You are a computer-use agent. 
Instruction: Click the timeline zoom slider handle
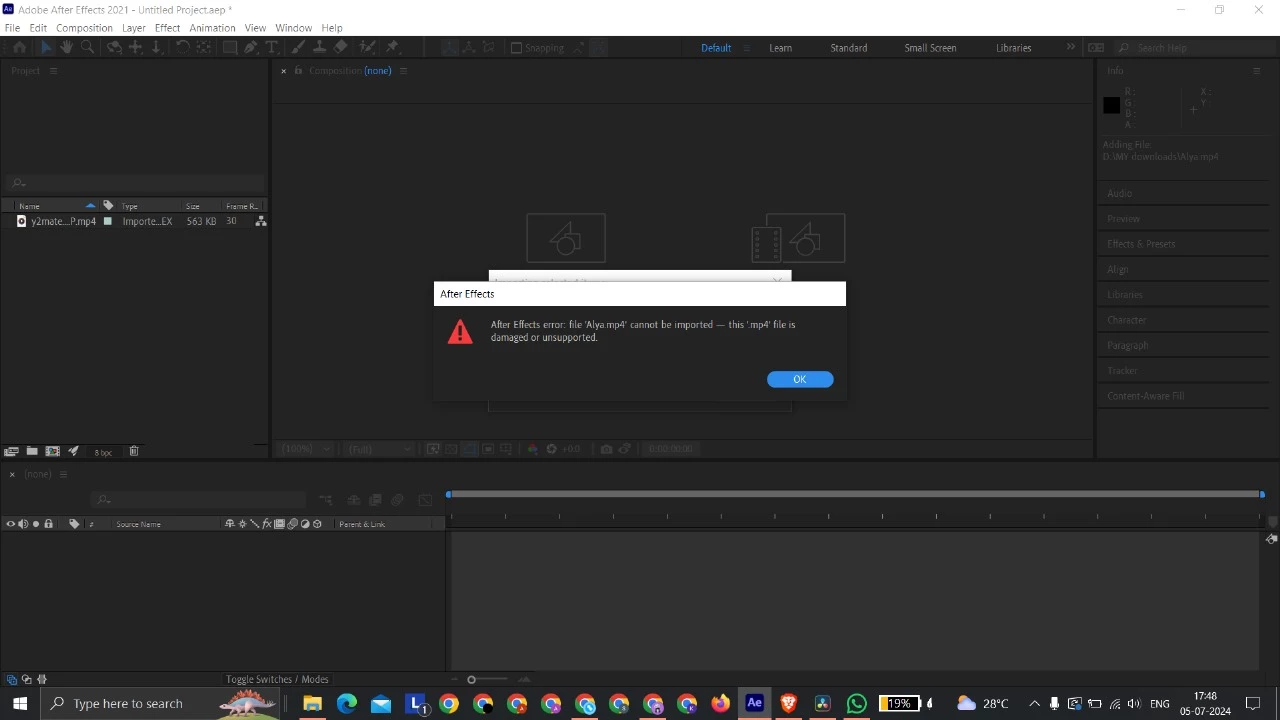tap(471, 680)
